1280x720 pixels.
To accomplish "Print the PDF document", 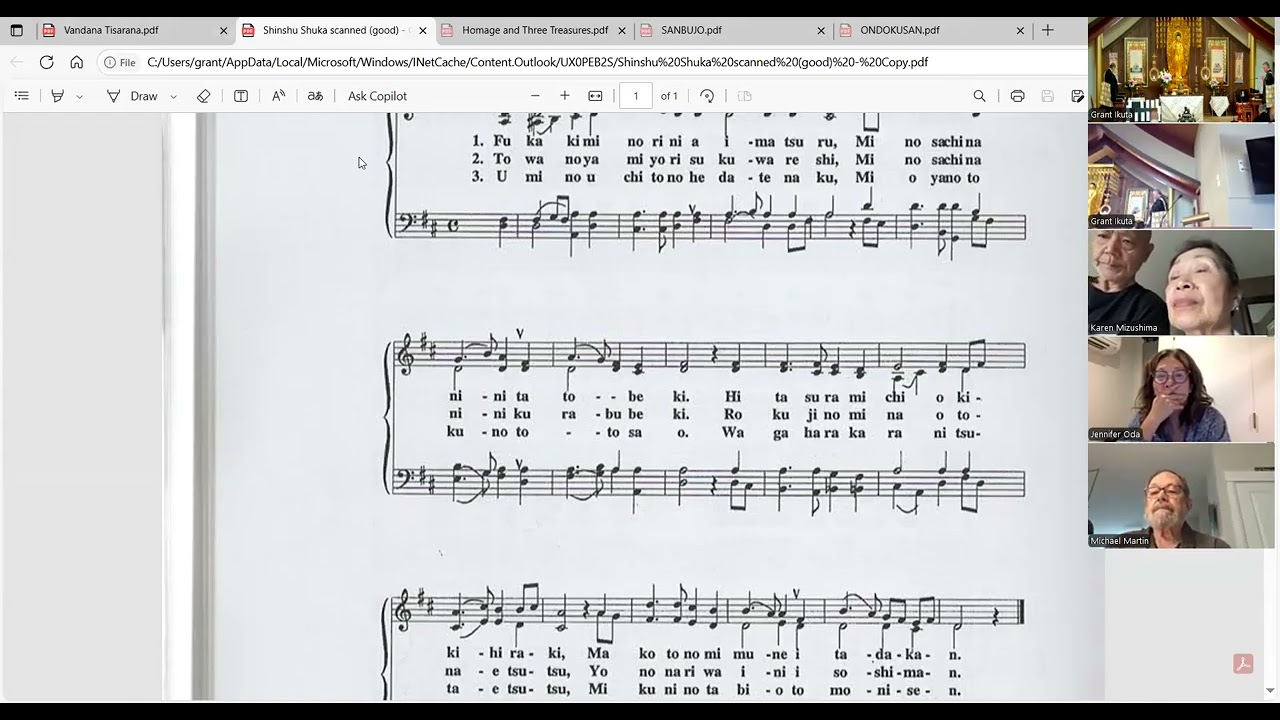I will (1017, 96).
